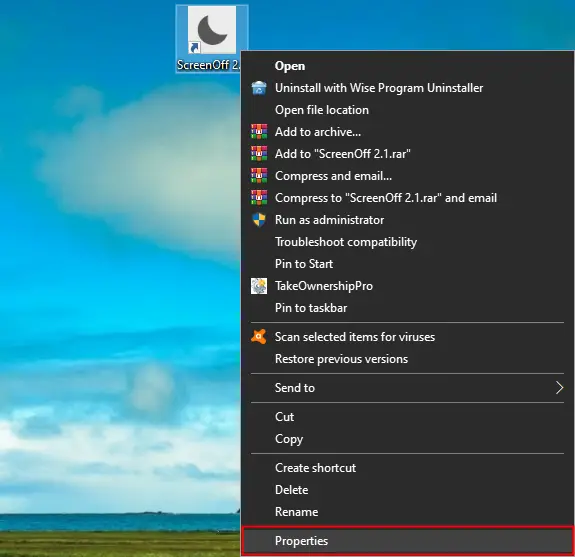Expand the Send to submenu arrow
The height and width of the screenshot is (557, 575).
[x=559, y=388]
